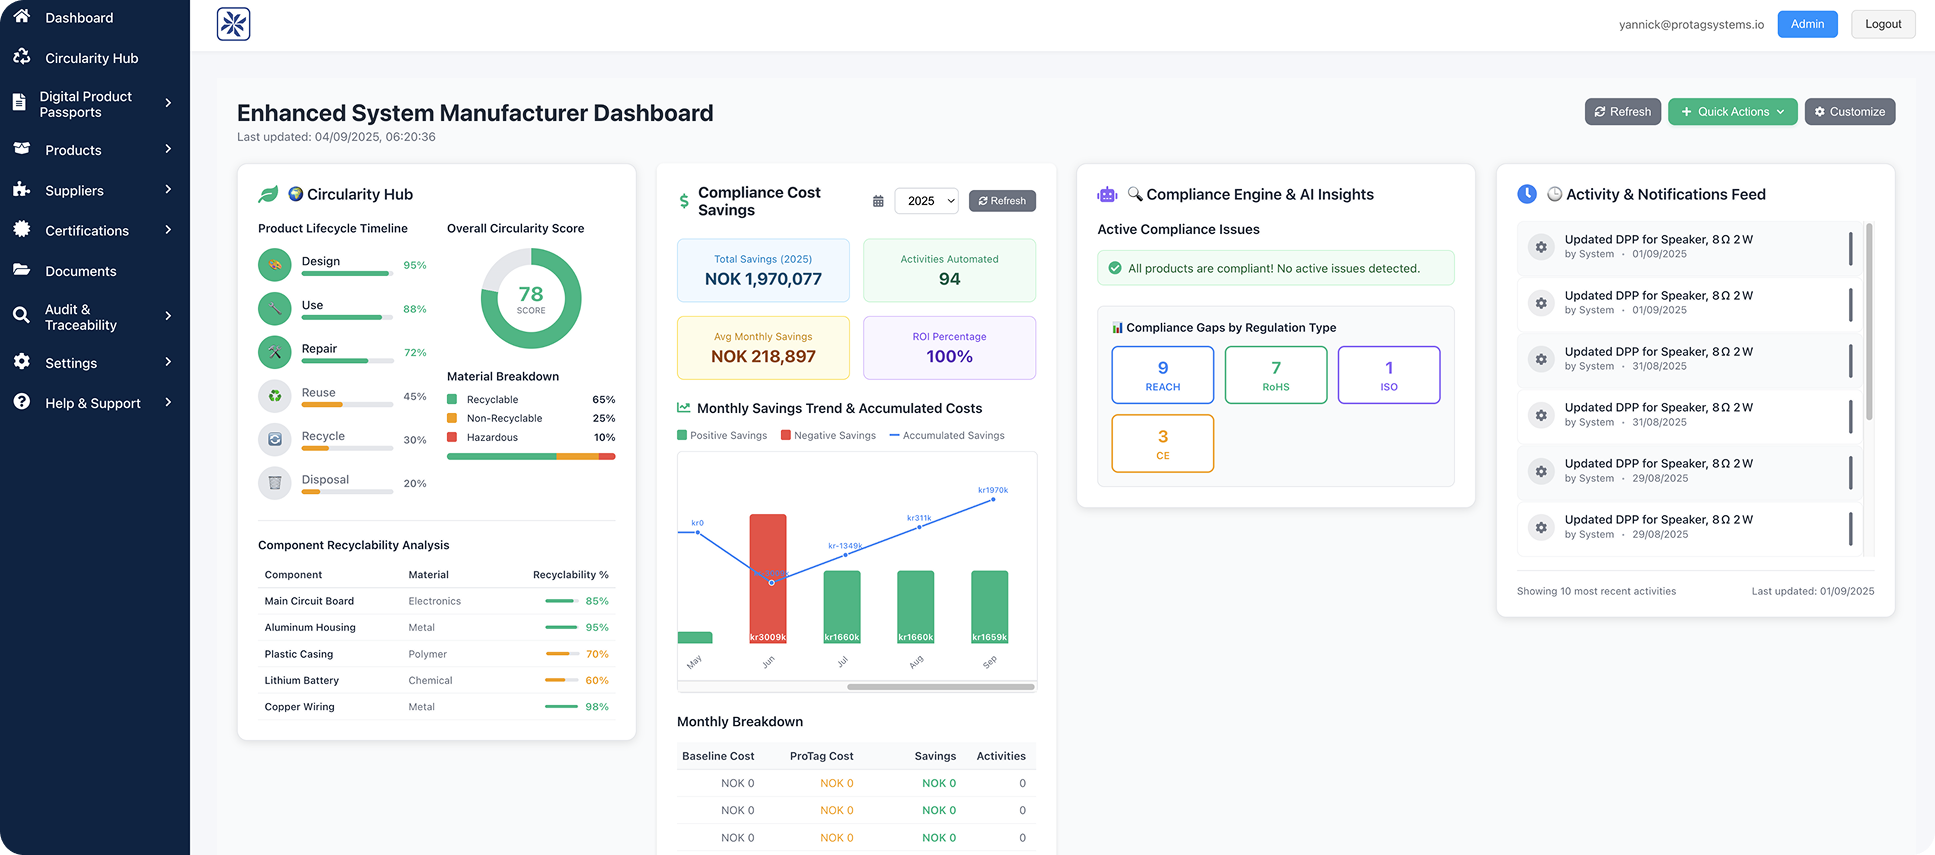Click the Repair lifecycle stage icon
Image resolution: width=1935 pixels, height=855 pixels.
pyautogui.click(x=275, y=352)
